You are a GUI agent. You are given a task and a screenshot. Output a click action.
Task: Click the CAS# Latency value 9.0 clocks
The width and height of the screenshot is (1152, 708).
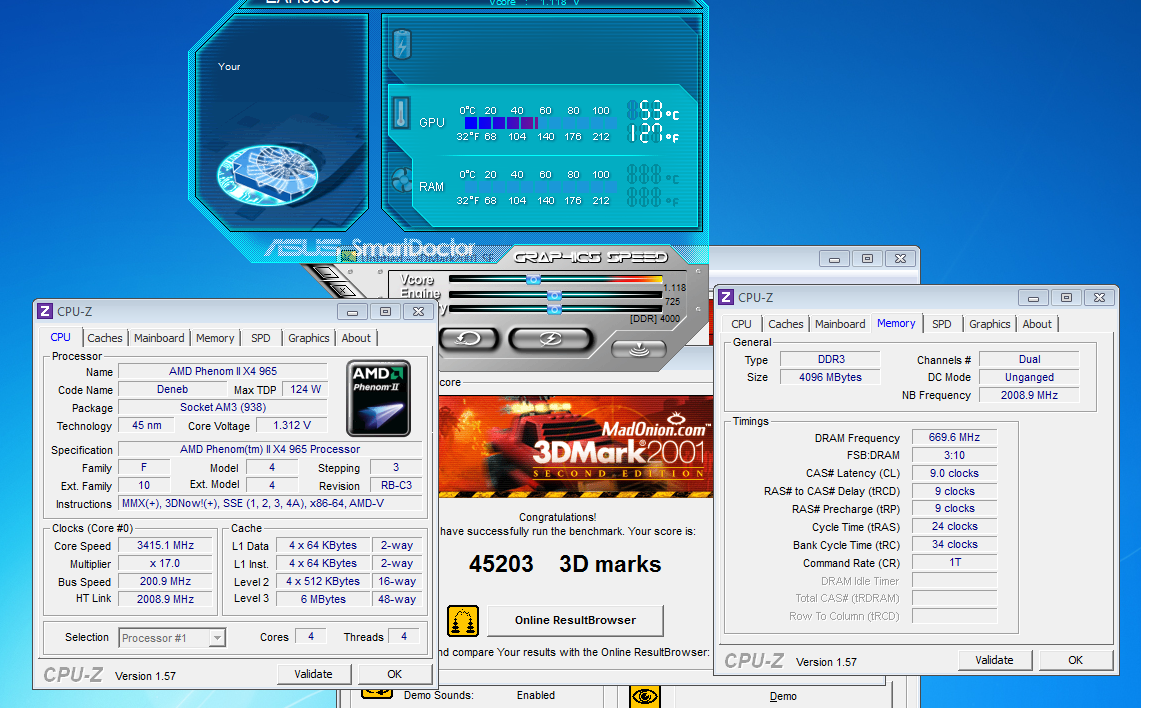coord(954,474)
